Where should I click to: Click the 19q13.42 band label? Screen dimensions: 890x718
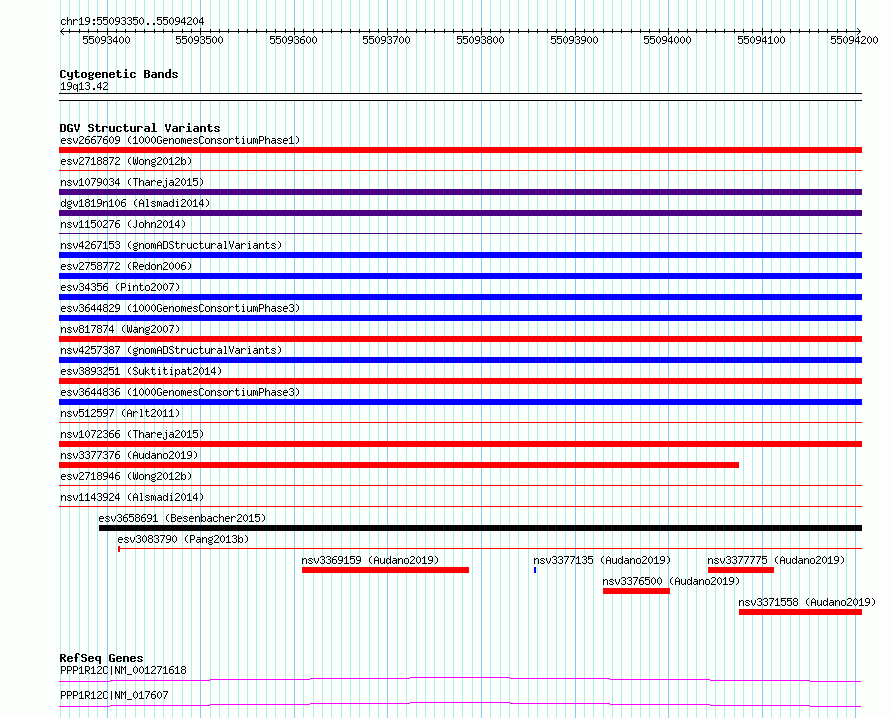tap(84, 86)
